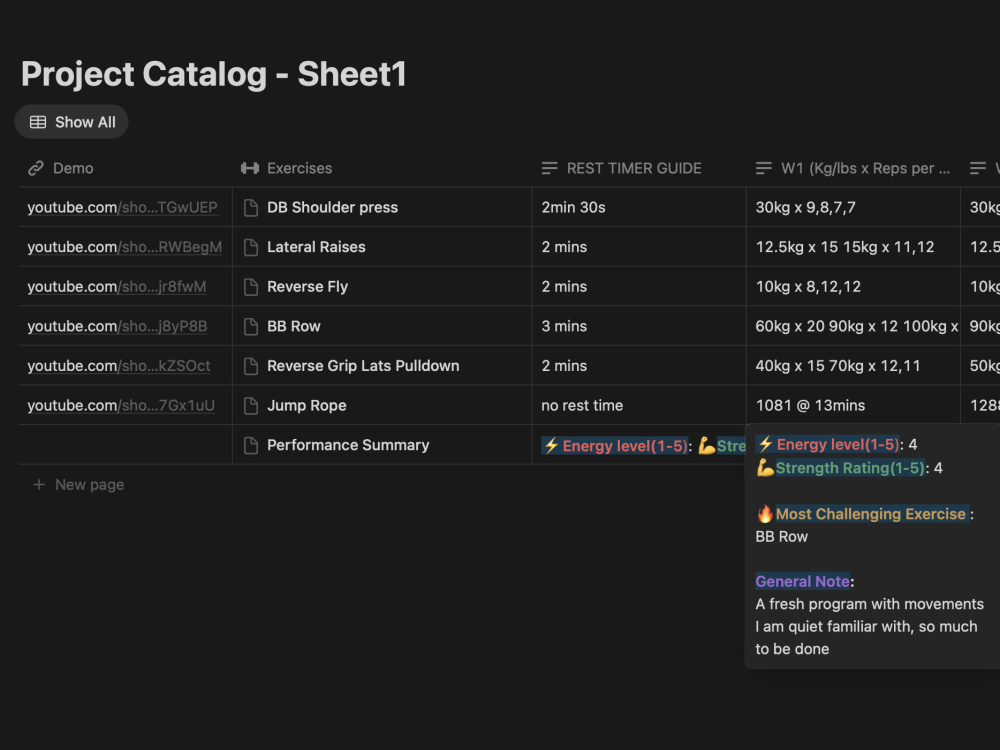This screenshot has width=1000, height=750.
Task: Click 'Most Challenging Exercise' label in popup
Action: [x=871, y=514]
